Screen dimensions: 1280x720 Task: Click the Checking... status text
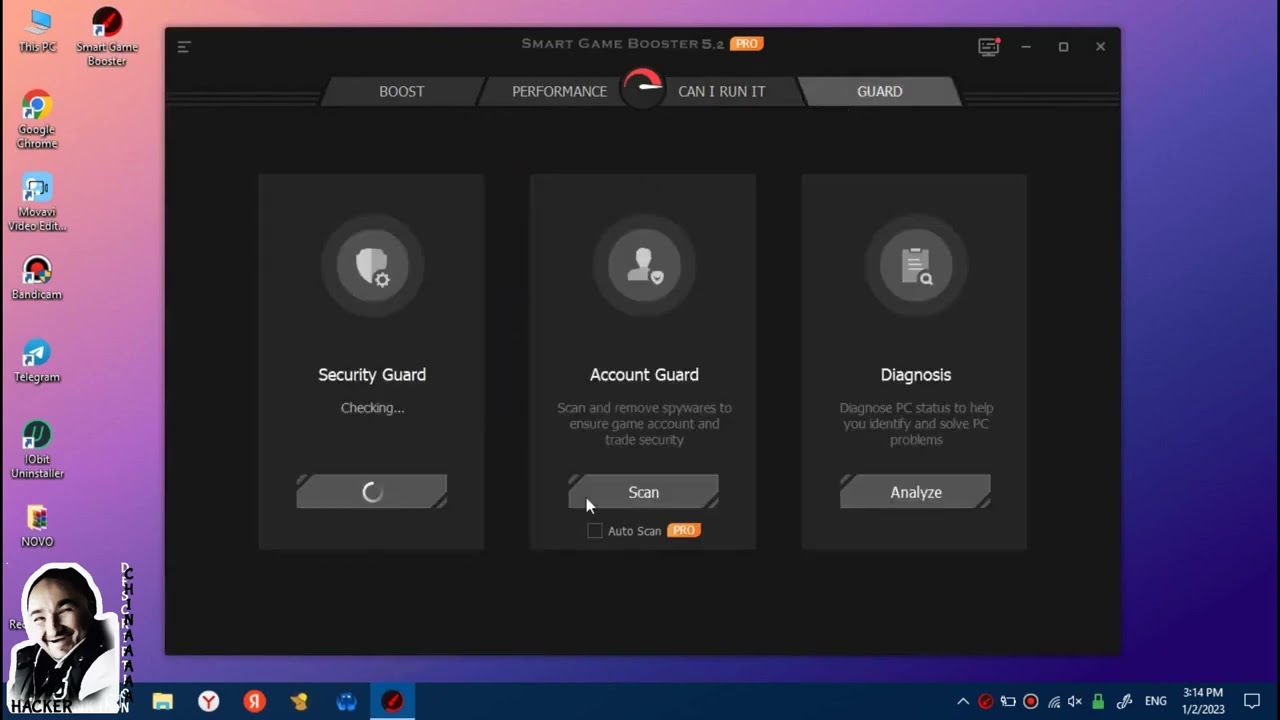click(x=372, y=408)
